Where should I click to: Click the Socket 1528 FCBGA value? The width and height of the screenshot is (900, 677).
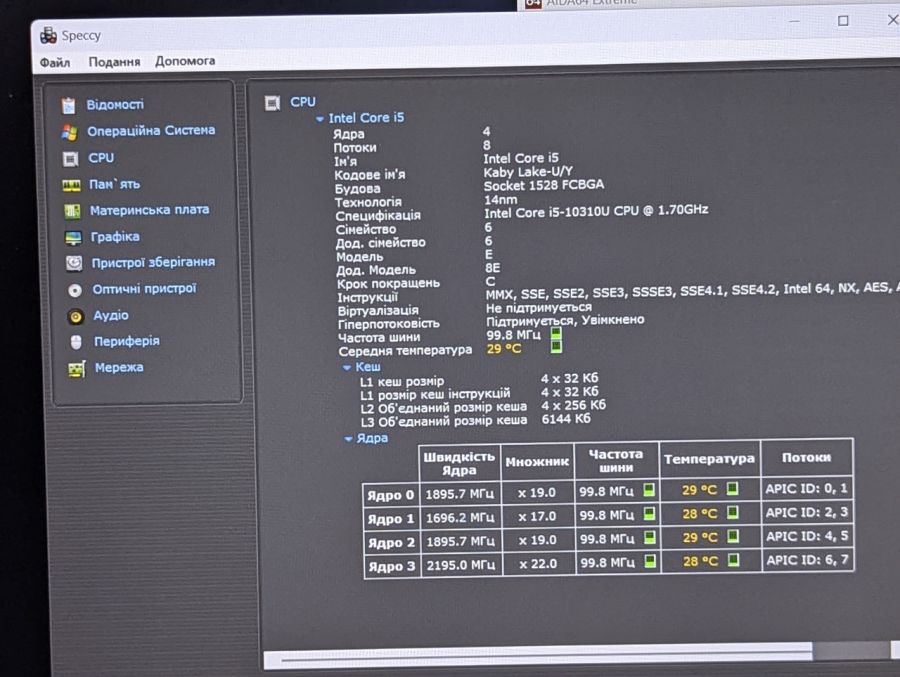[544, 185]
